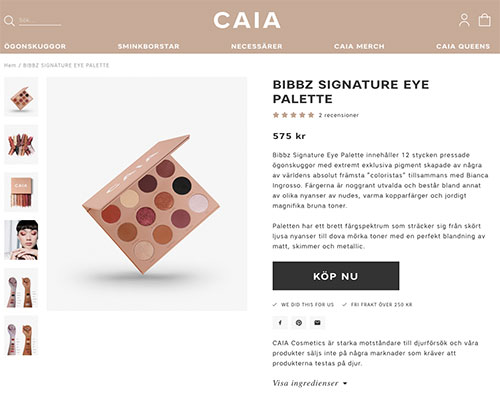Screen dimensions: 500x395
Task: Open the shopping bag icon
Action: click(x=484, y=20)
